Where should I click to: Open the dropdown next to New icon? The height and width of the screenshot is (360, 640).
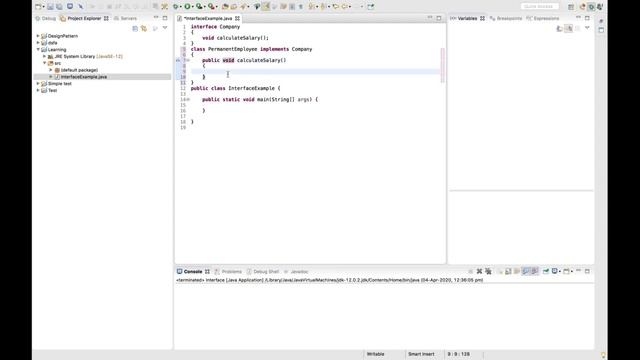[x=43, y=7]
